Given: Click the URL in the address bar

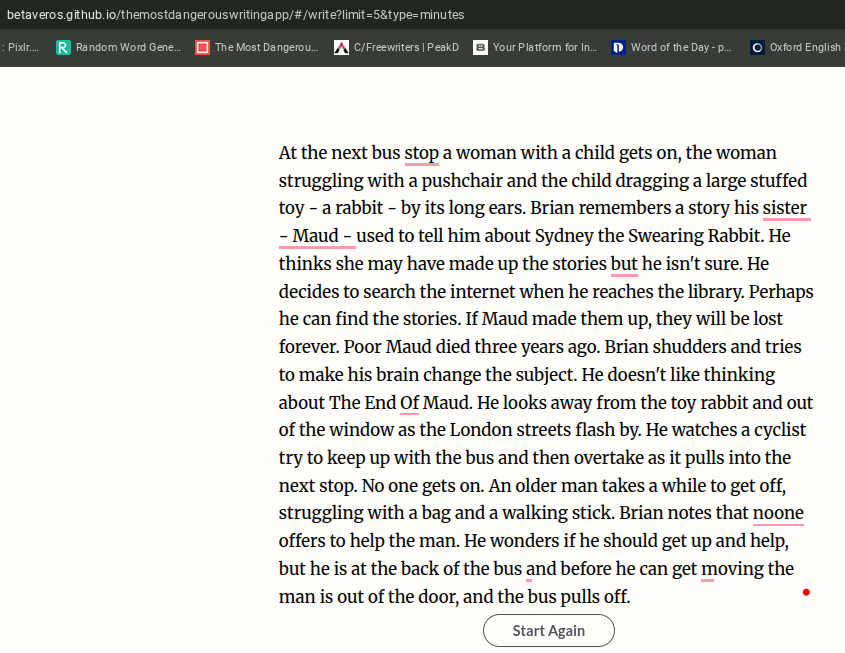Looking at the screenshot, I should (x=236, y=15).
